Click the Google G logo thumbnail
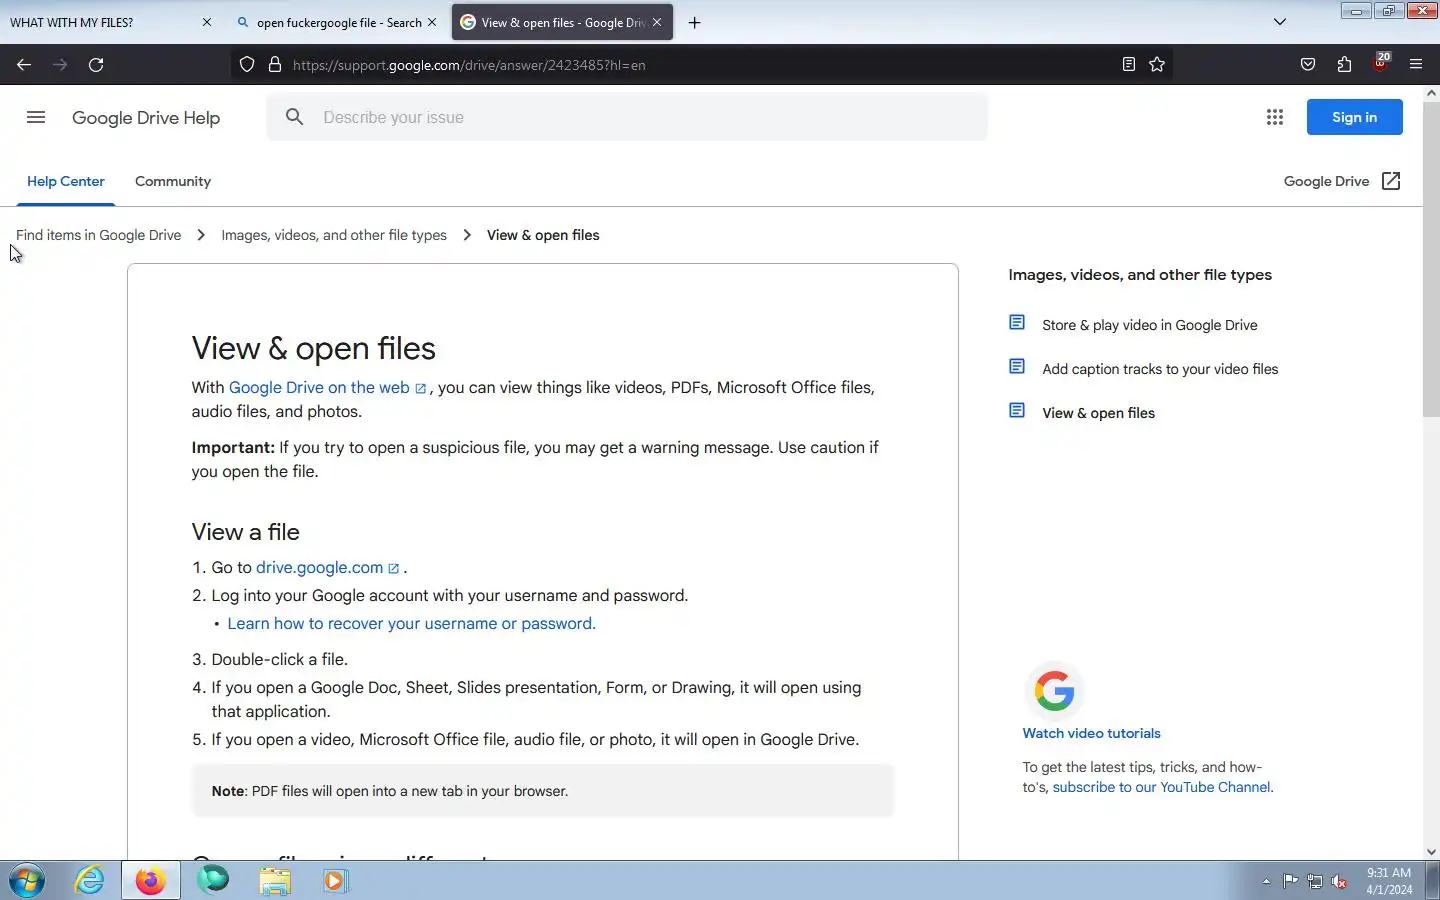This screenshot has height=900, width=1440. [x=1054, y=691]
